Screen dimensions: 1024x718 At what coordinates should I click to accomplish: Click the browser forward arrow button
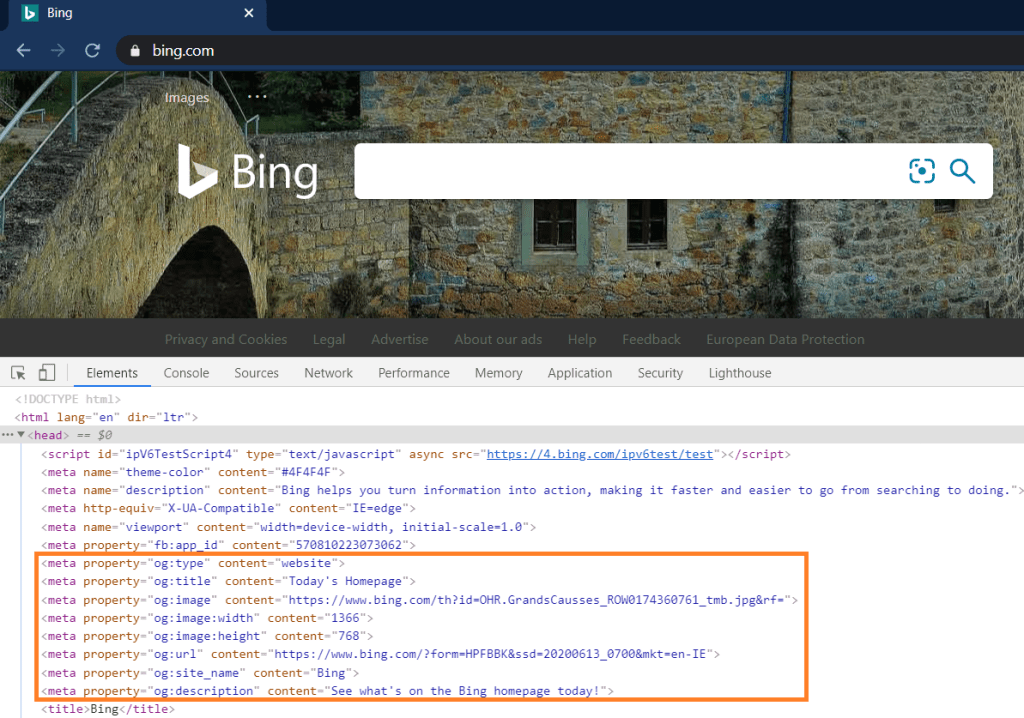click(58, 50)
